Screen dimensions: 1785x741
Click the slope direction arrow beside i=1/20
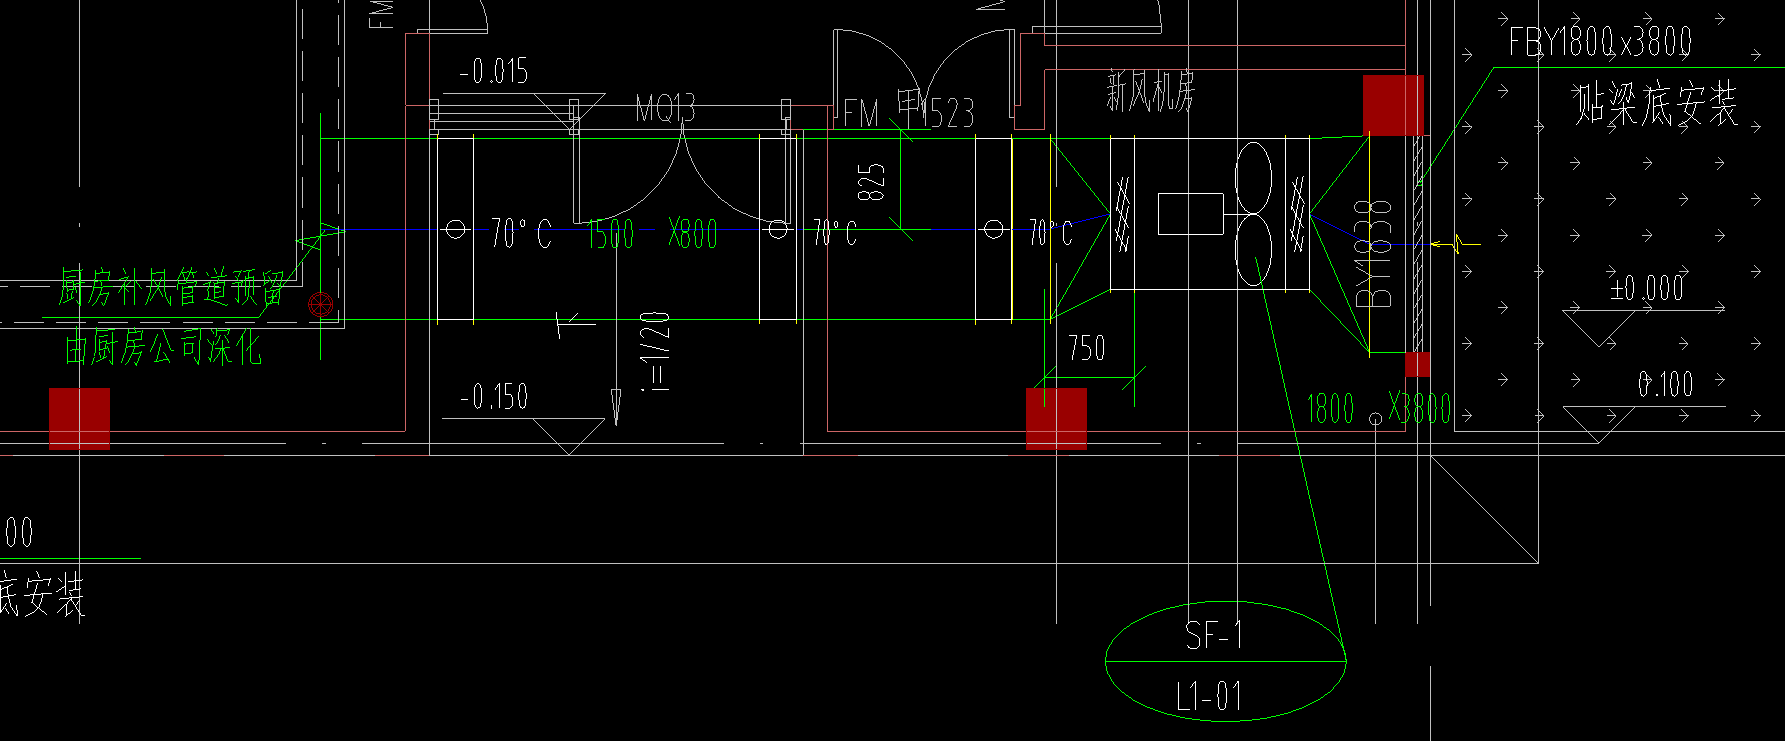(x=616, y=405)
